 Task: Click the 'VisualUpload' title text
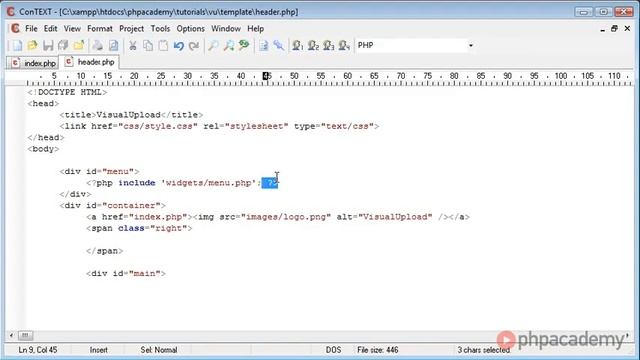[x=128, y=115]
